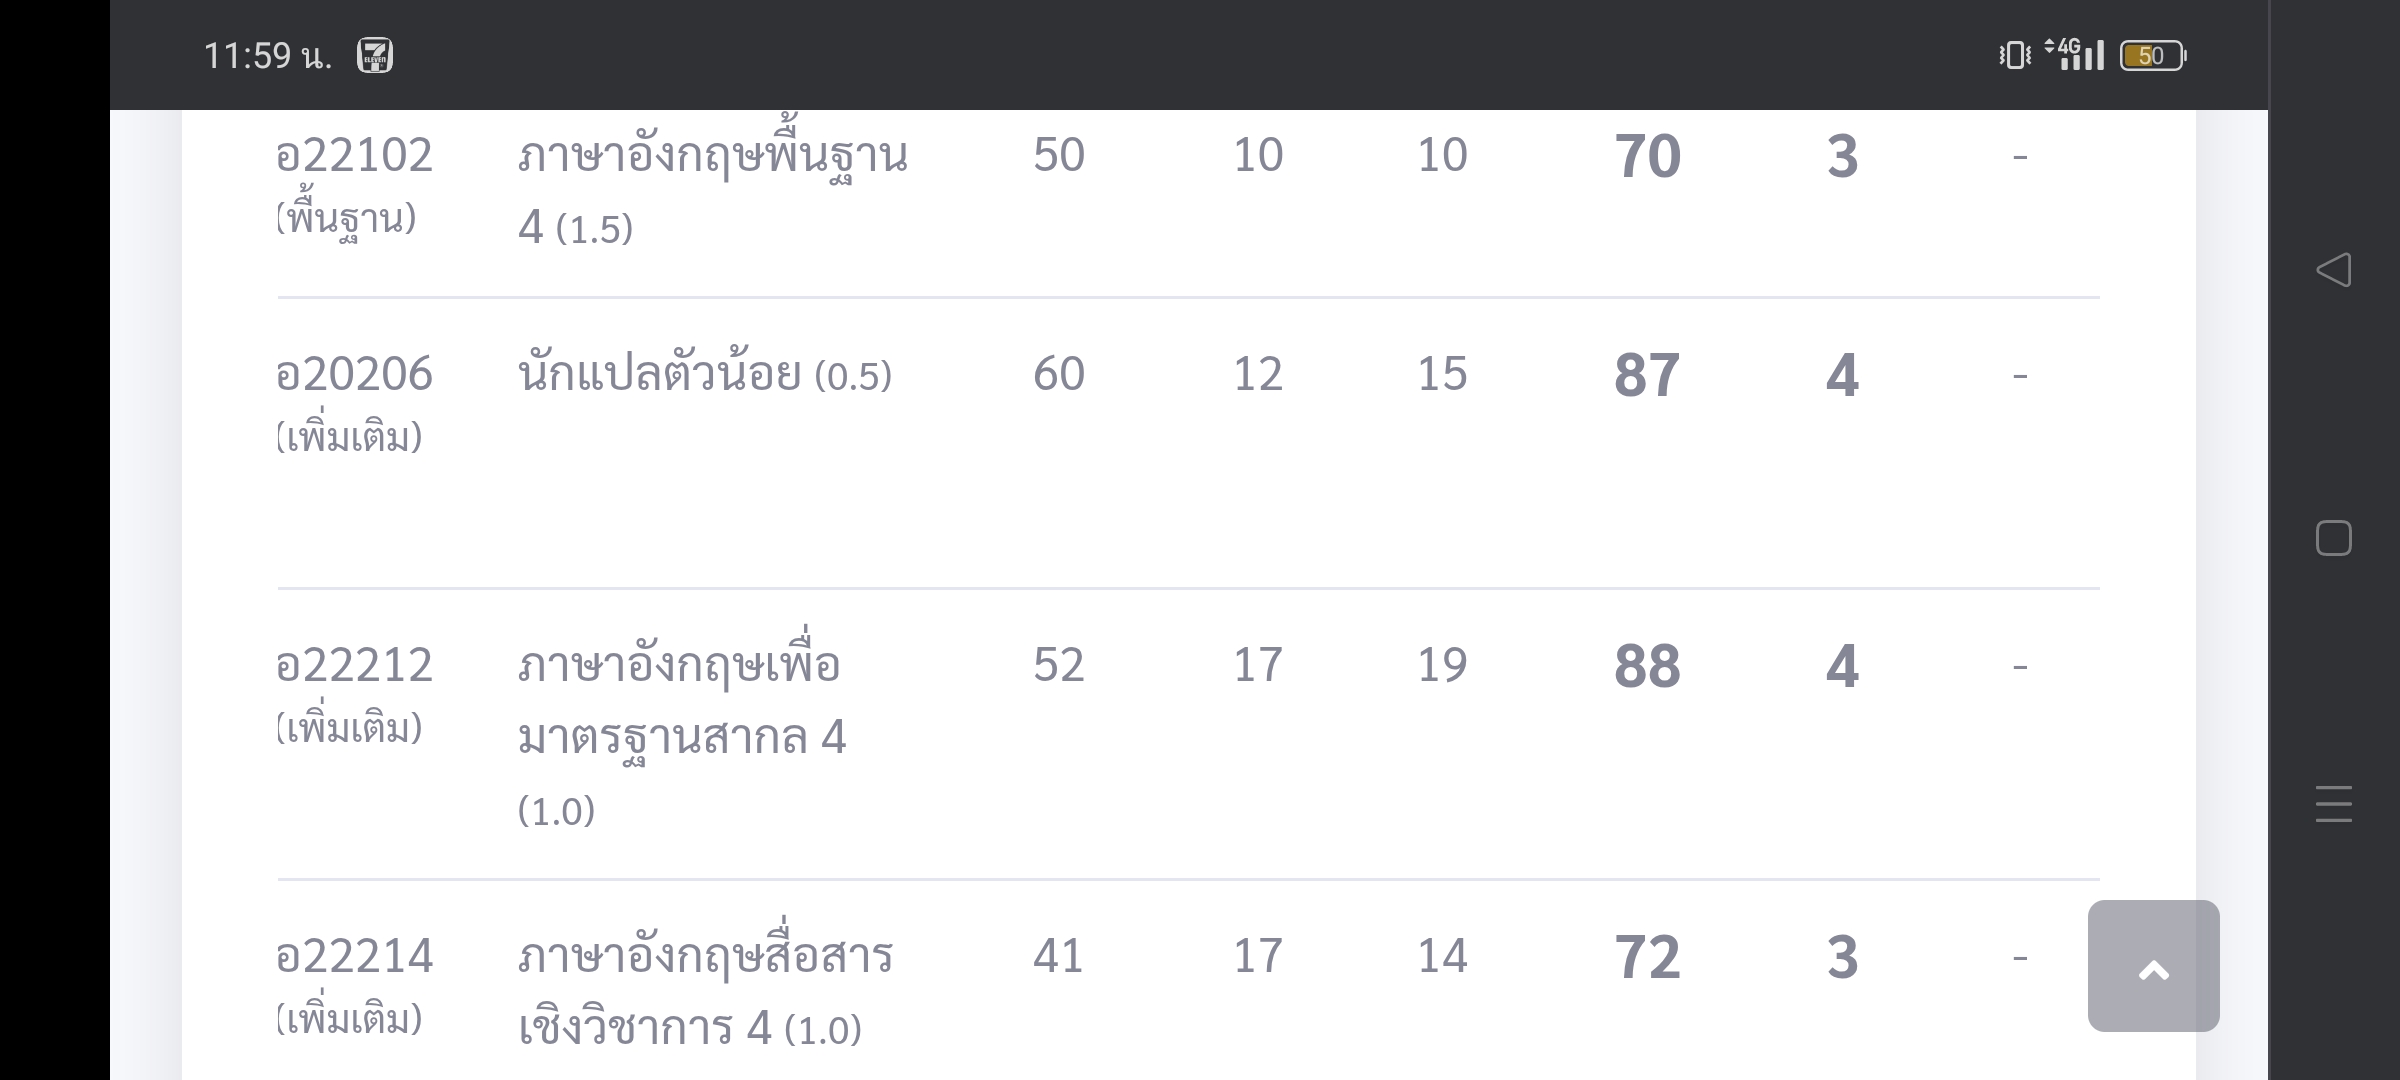The image size is (2400, 1080).
Task: Tap the Android back triangle icon
Action: tap(2333, 270)
